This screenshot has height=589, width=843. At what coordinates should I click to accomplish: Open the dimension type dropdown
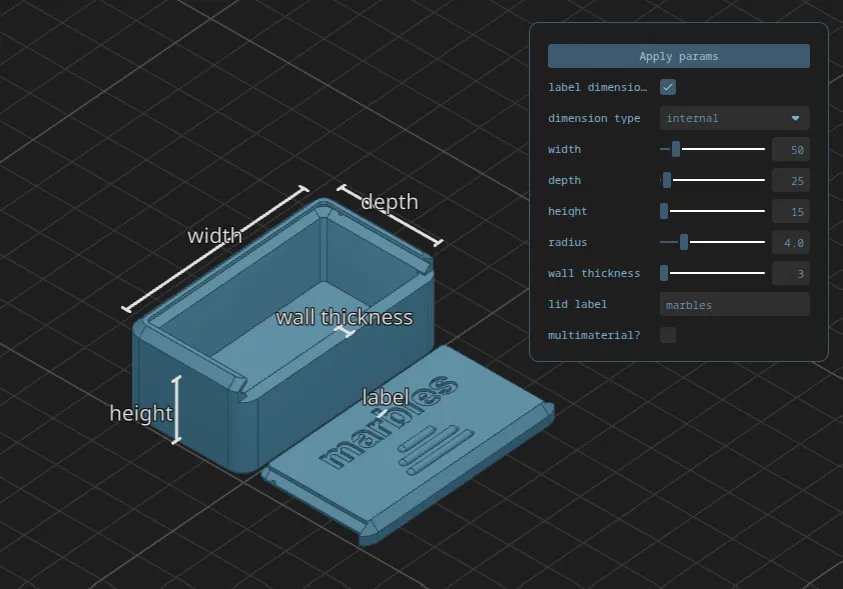point(734,118)
